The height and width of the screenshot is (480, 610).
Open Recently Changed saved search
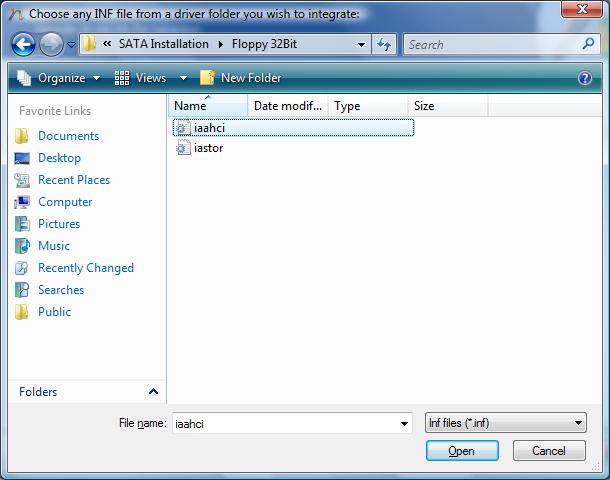pyautogui.click(x=85, y=268)
